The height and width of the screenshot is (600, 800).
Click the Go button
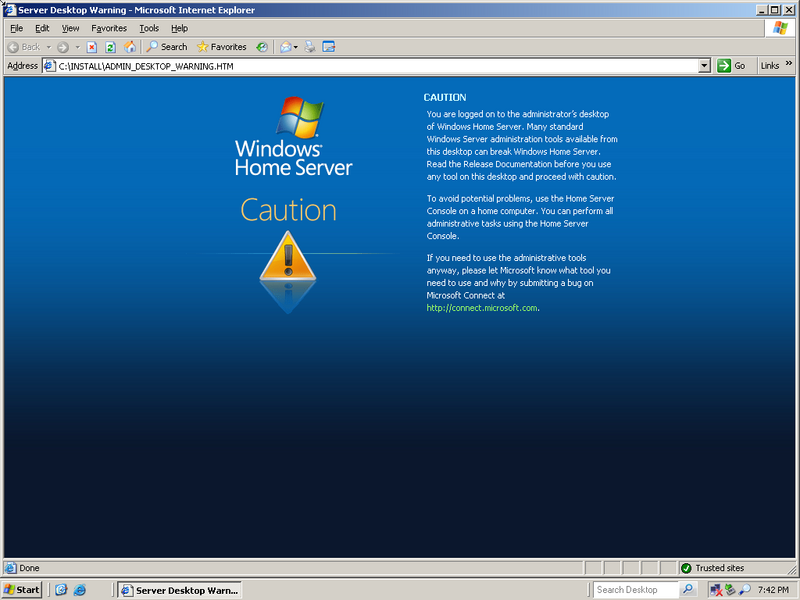731,66
